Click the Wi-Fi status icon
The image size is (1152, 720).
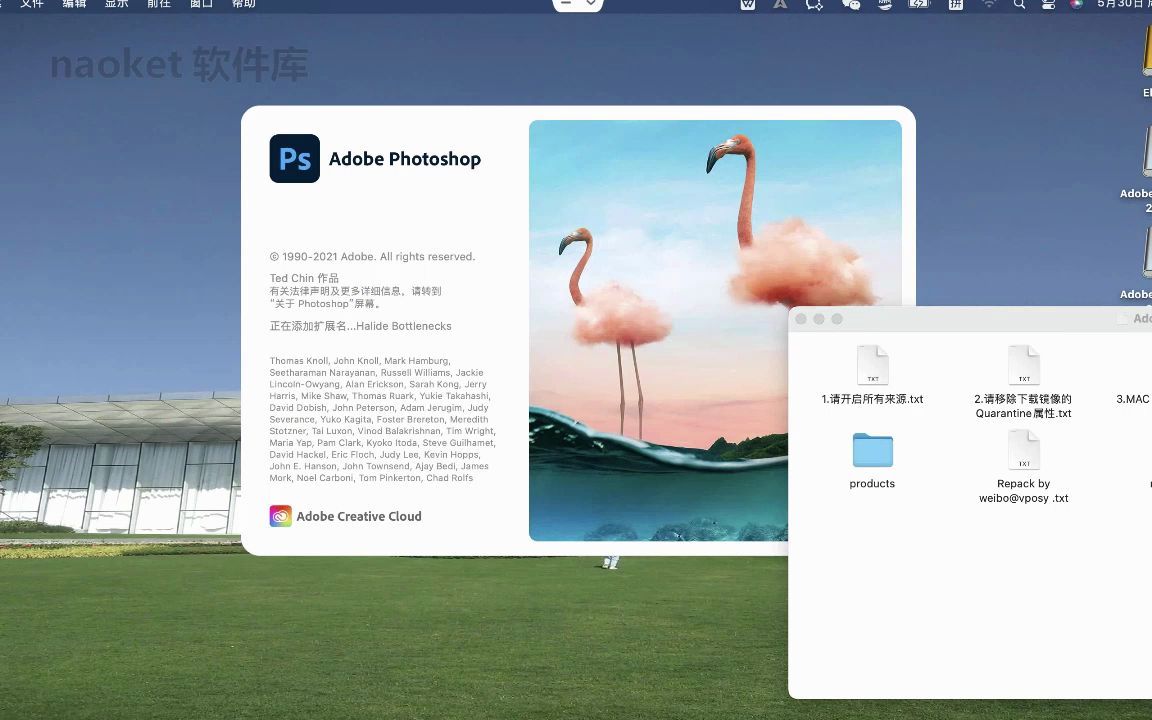click(x=989, y=4)
